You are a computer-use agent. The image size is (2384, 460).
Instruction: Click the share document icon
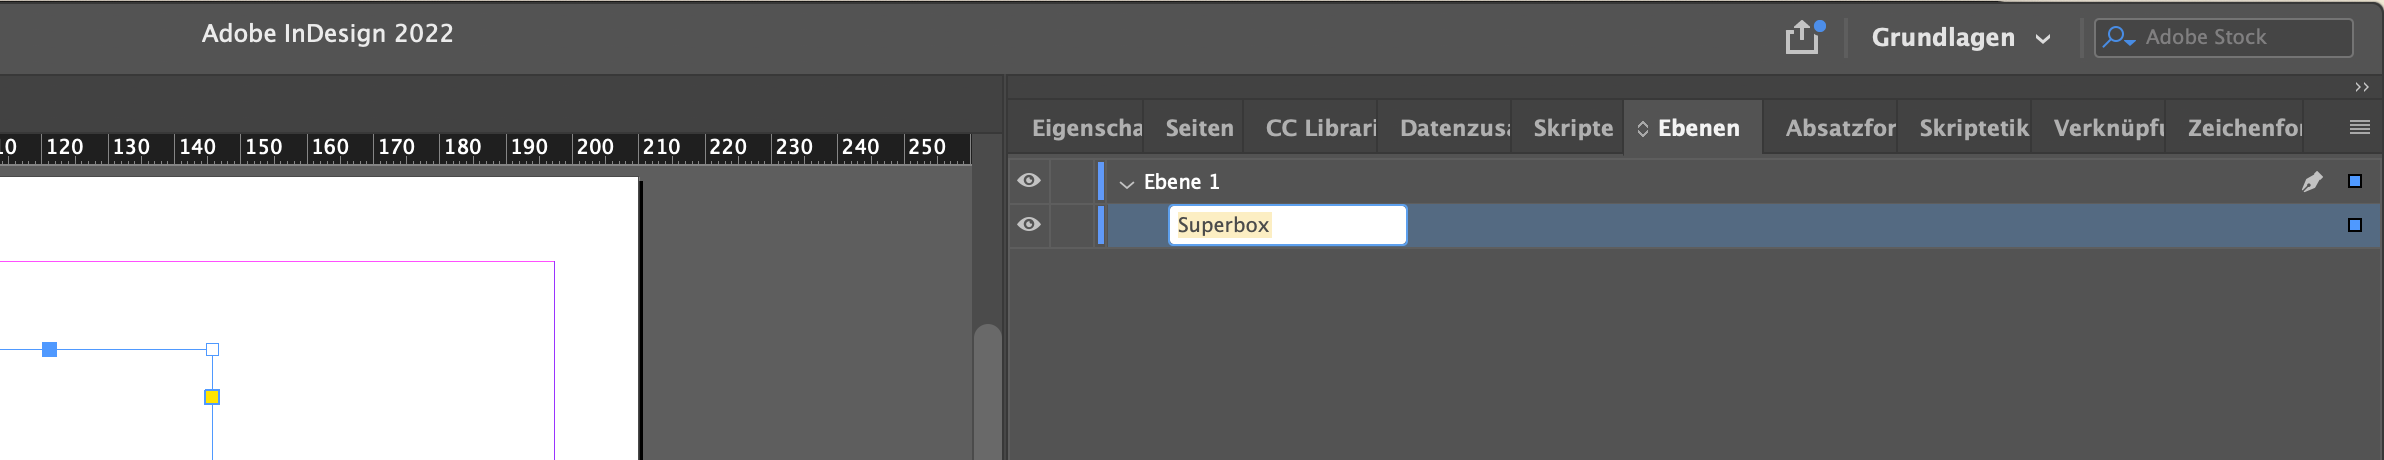click(1802, 37)
